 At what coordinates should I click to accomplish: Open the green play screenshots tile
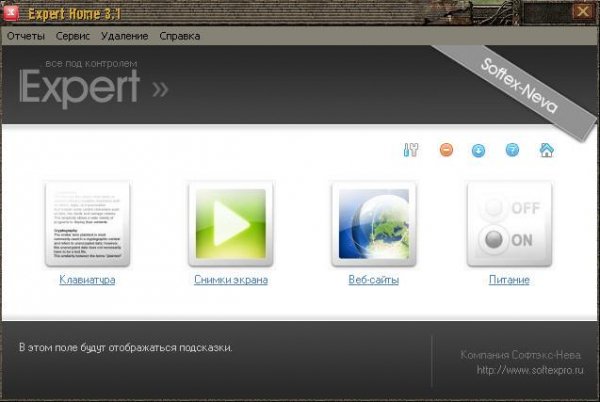(x=231, y=224)
